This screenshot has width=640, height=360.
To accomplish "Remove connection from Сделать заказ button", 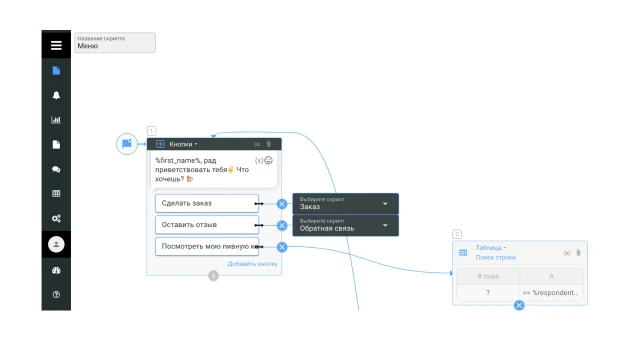I will click(282, 204).
